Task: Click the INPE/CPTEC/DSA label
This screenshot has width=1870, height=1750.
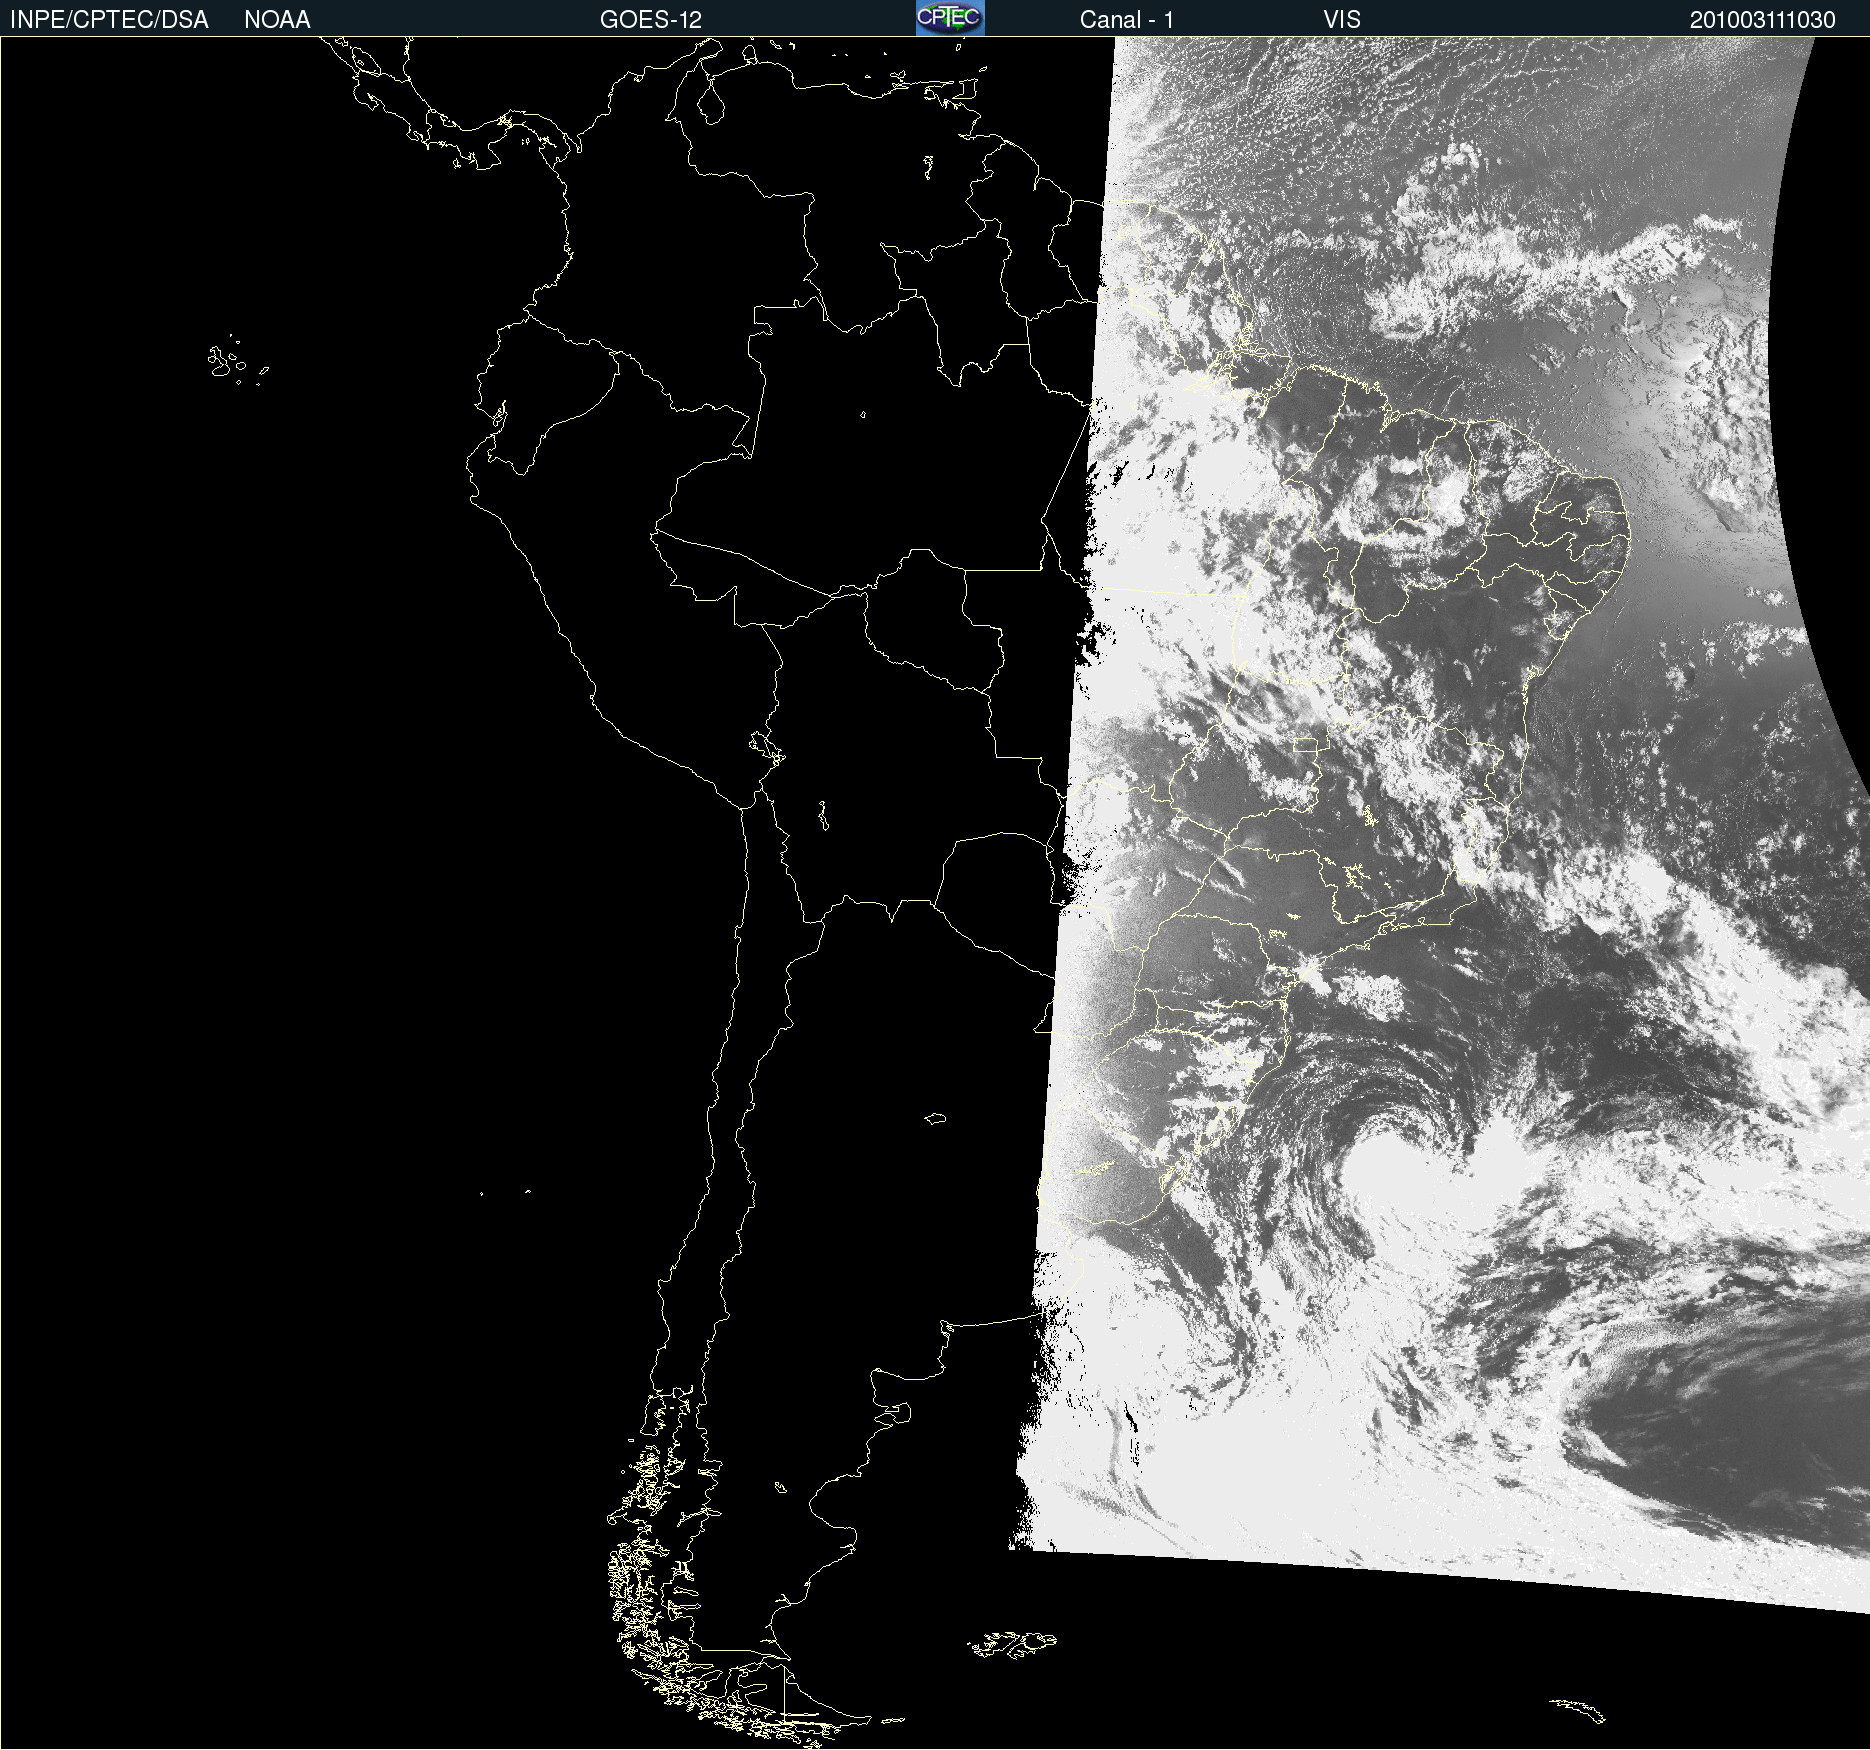Action: pos(109,19)
